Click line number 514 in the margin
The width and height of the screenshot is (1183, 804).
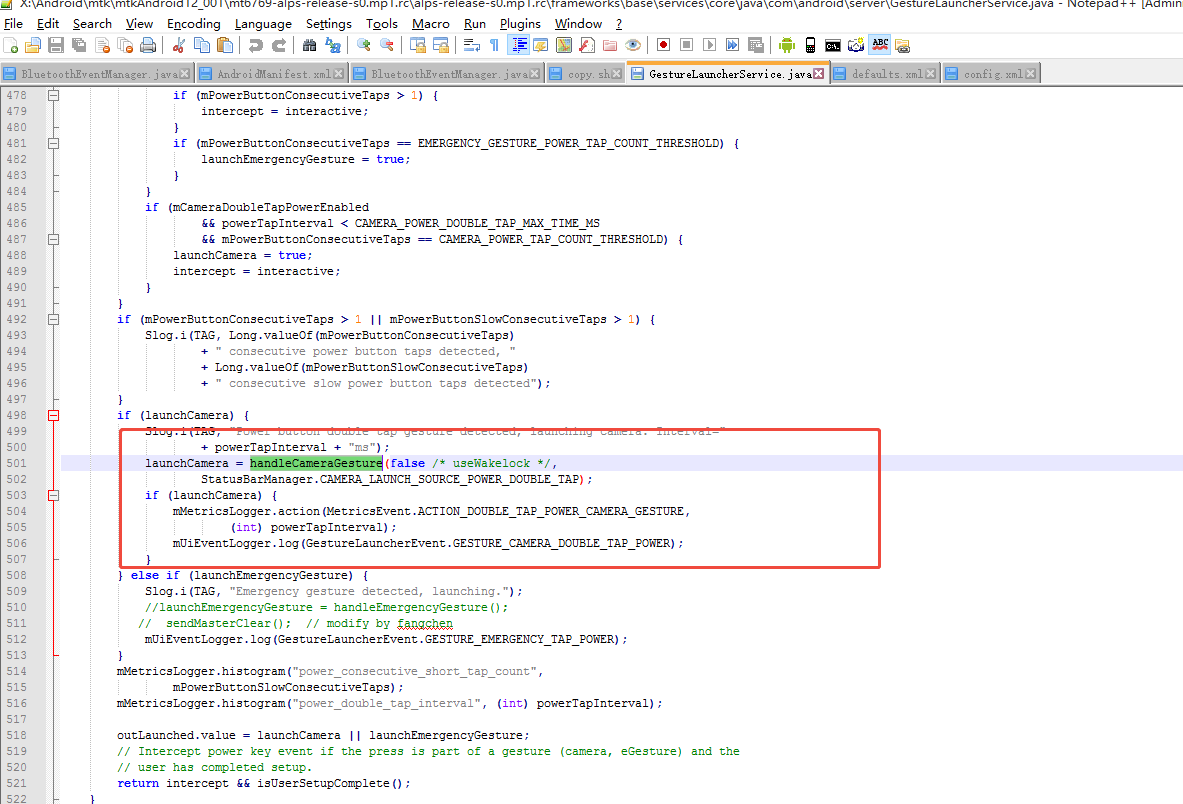(16, 671)
